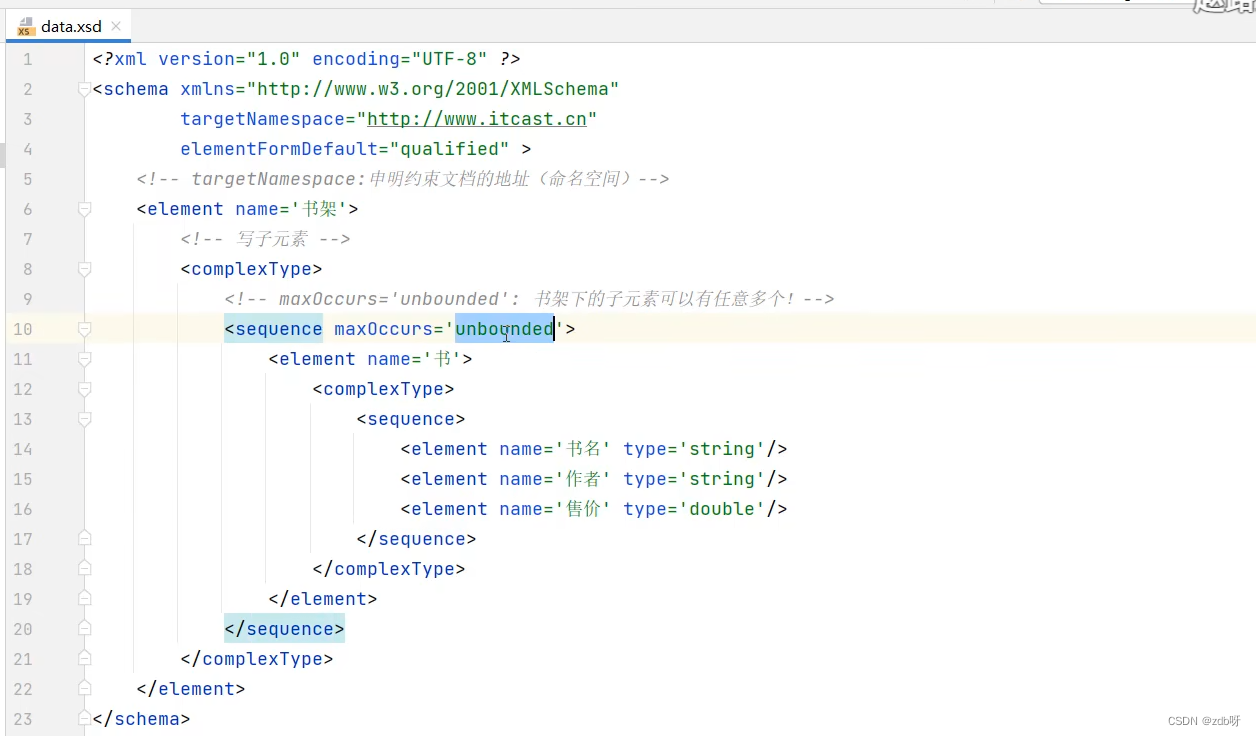
Task: Collapse the inner sequence fold on line 13
Action: tap(84, 419)
